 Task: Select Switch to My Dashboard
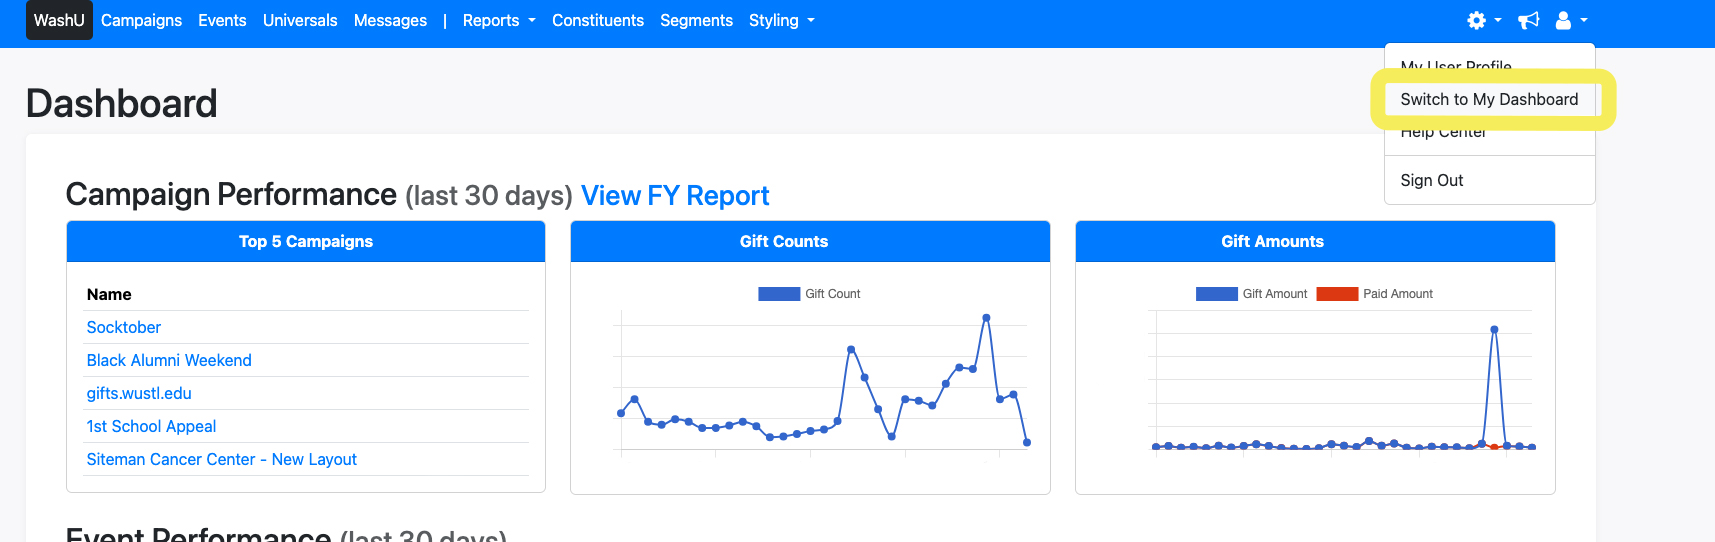(1489, 99)
